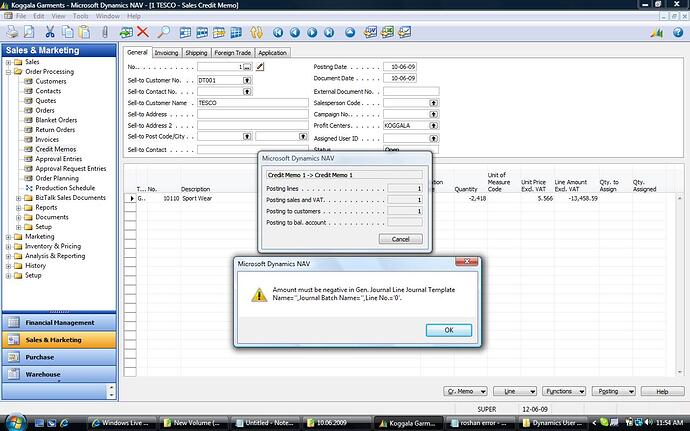
Task: Open the Functions dropdown button
Action: 564,391
